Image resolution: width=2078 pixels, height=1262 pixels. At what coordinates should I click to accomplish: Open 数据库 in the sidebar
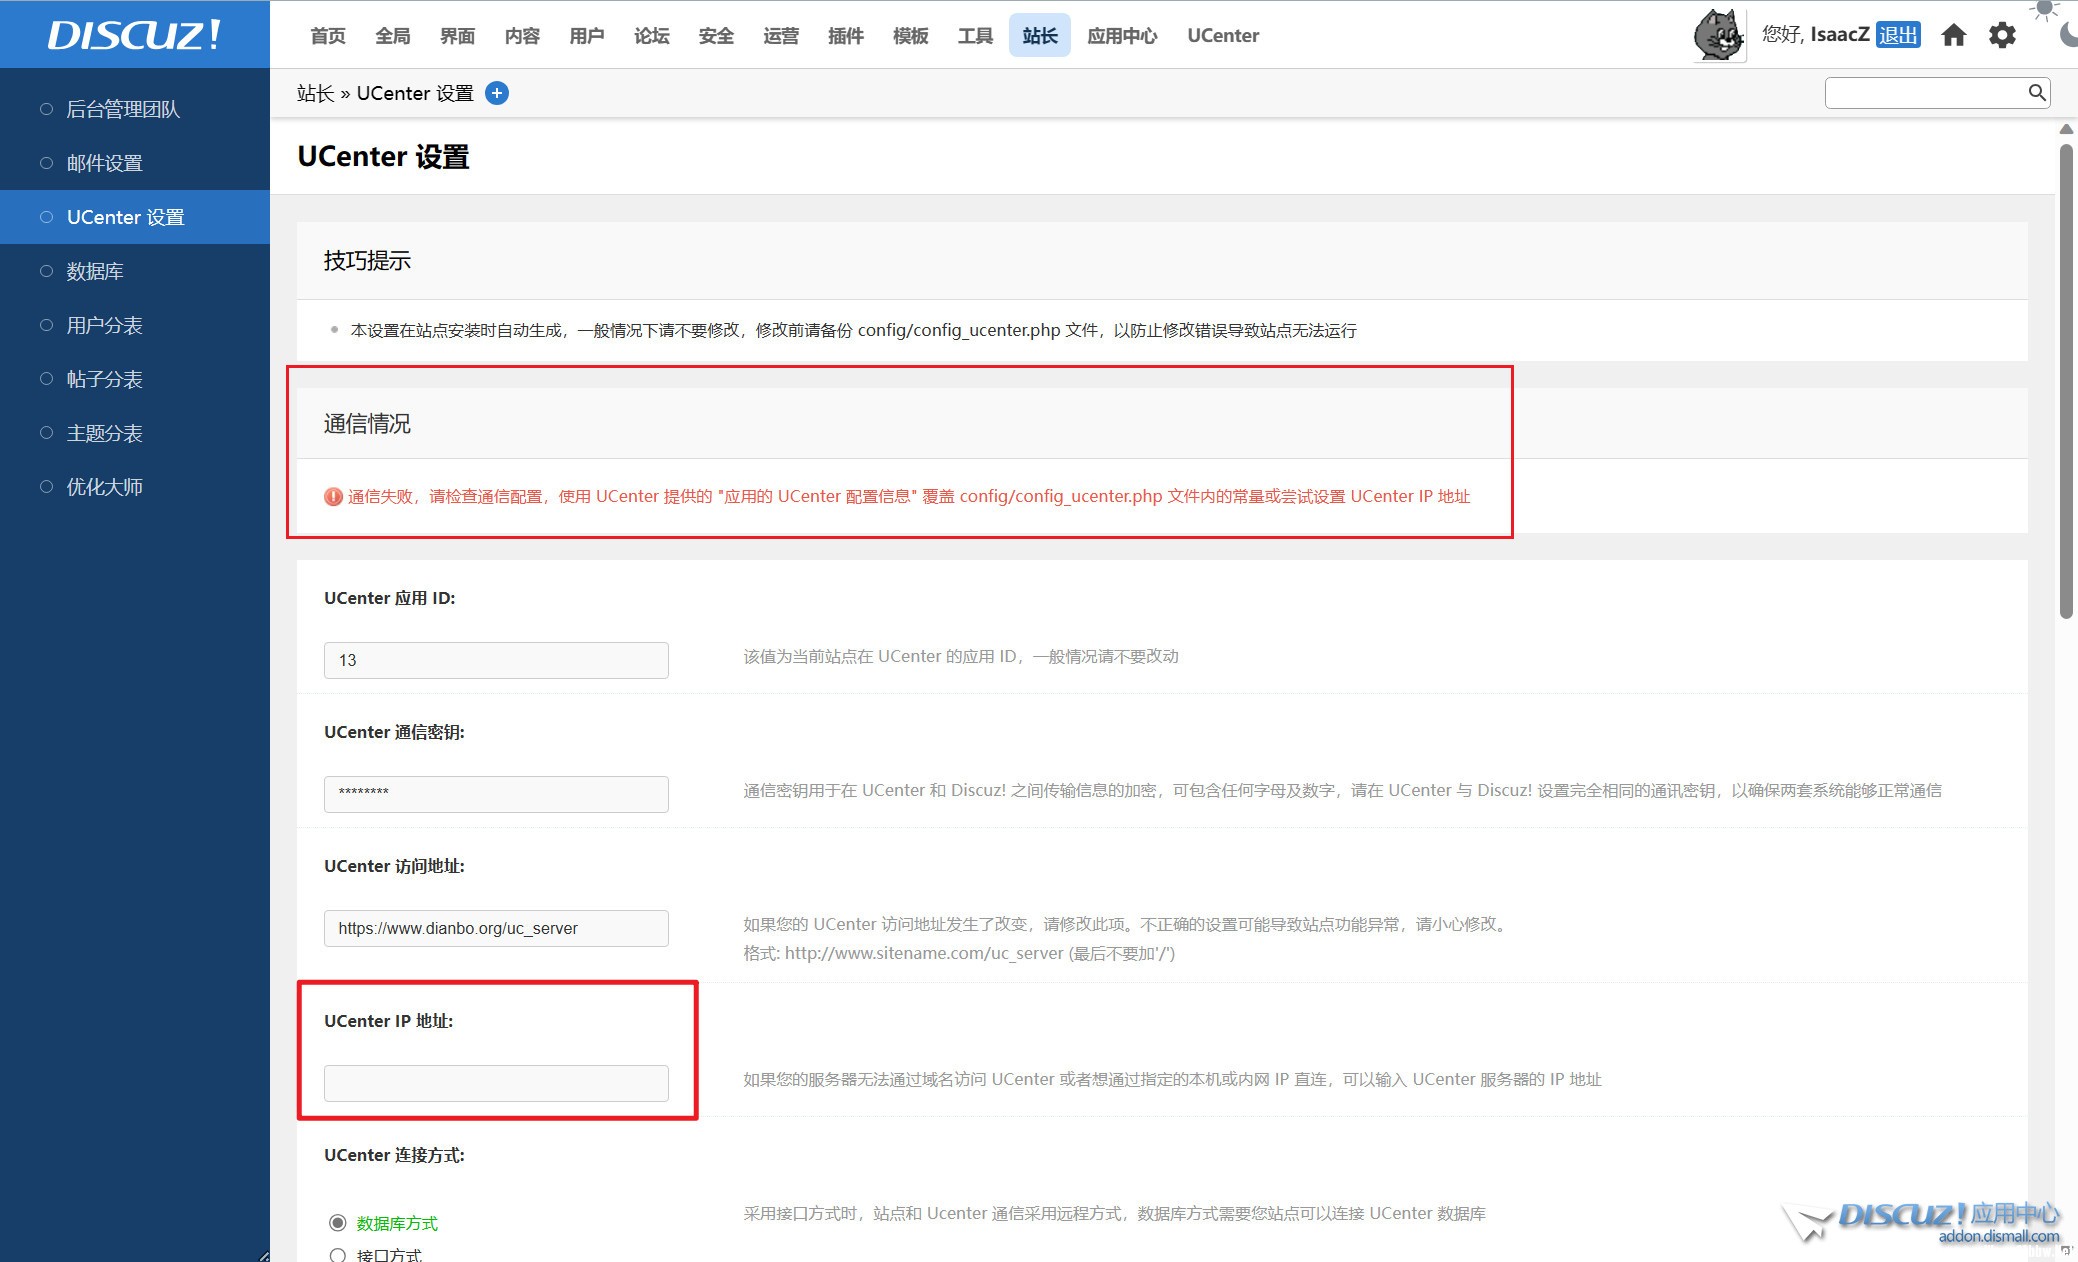(95, 271)
